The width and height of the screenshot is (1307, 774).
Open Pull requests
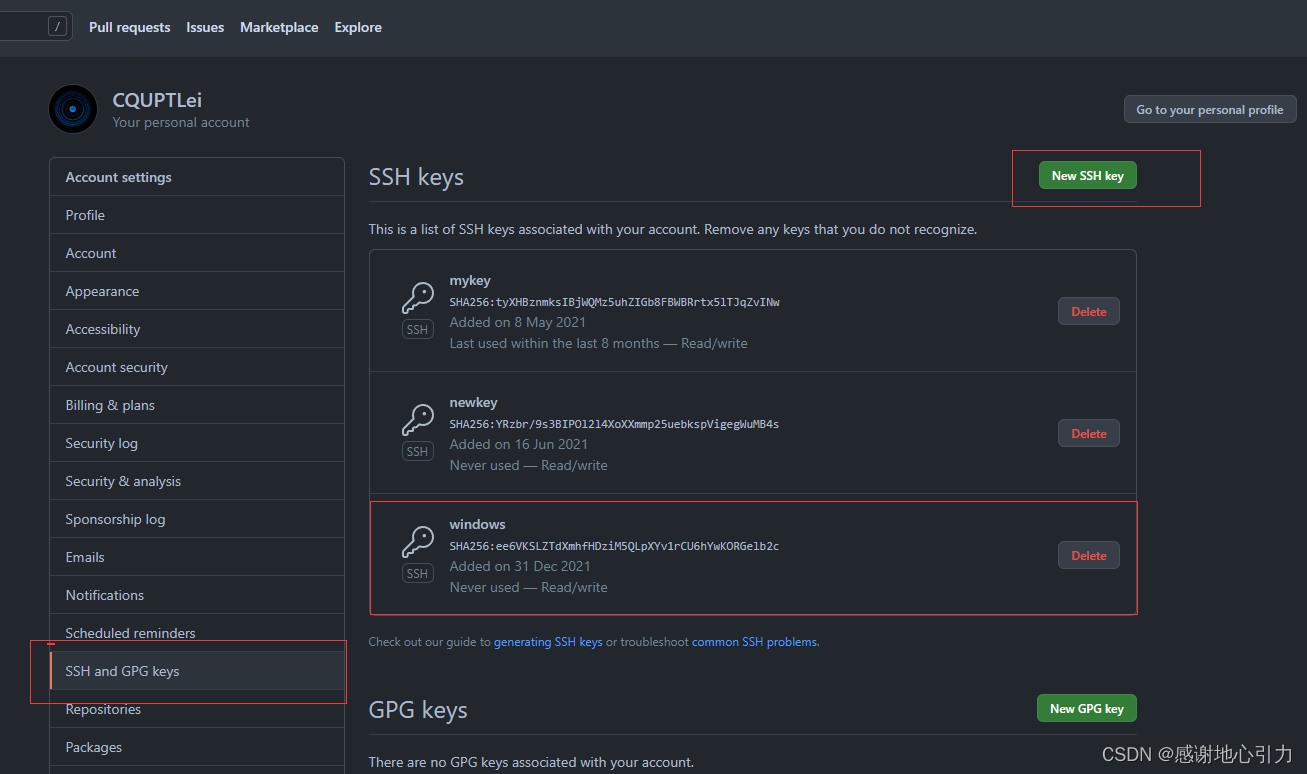click(x=129, y=27)
